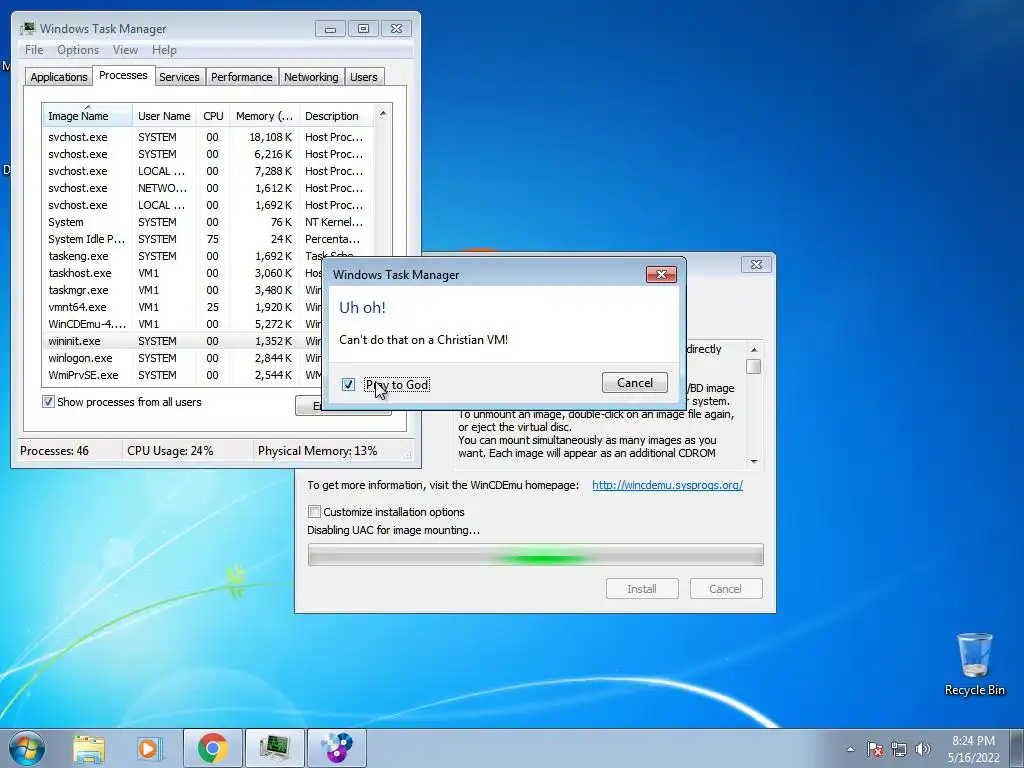Switch to WinCDEmu installer taskbar icon
This screenshot has width=1024, height=768.
(x=336, y=748)
